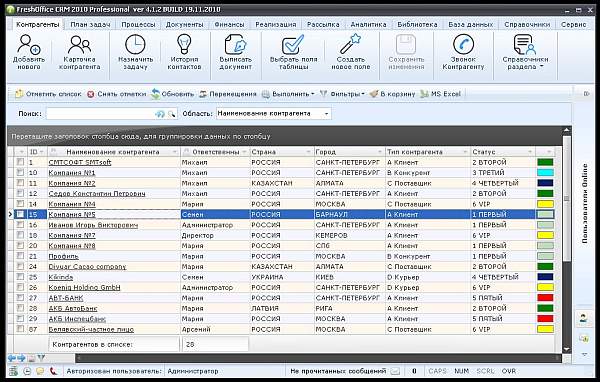This screenshot has height=382, width=600.
Task: Click Отметить список in the toolbar
Action: pos(48,94)
